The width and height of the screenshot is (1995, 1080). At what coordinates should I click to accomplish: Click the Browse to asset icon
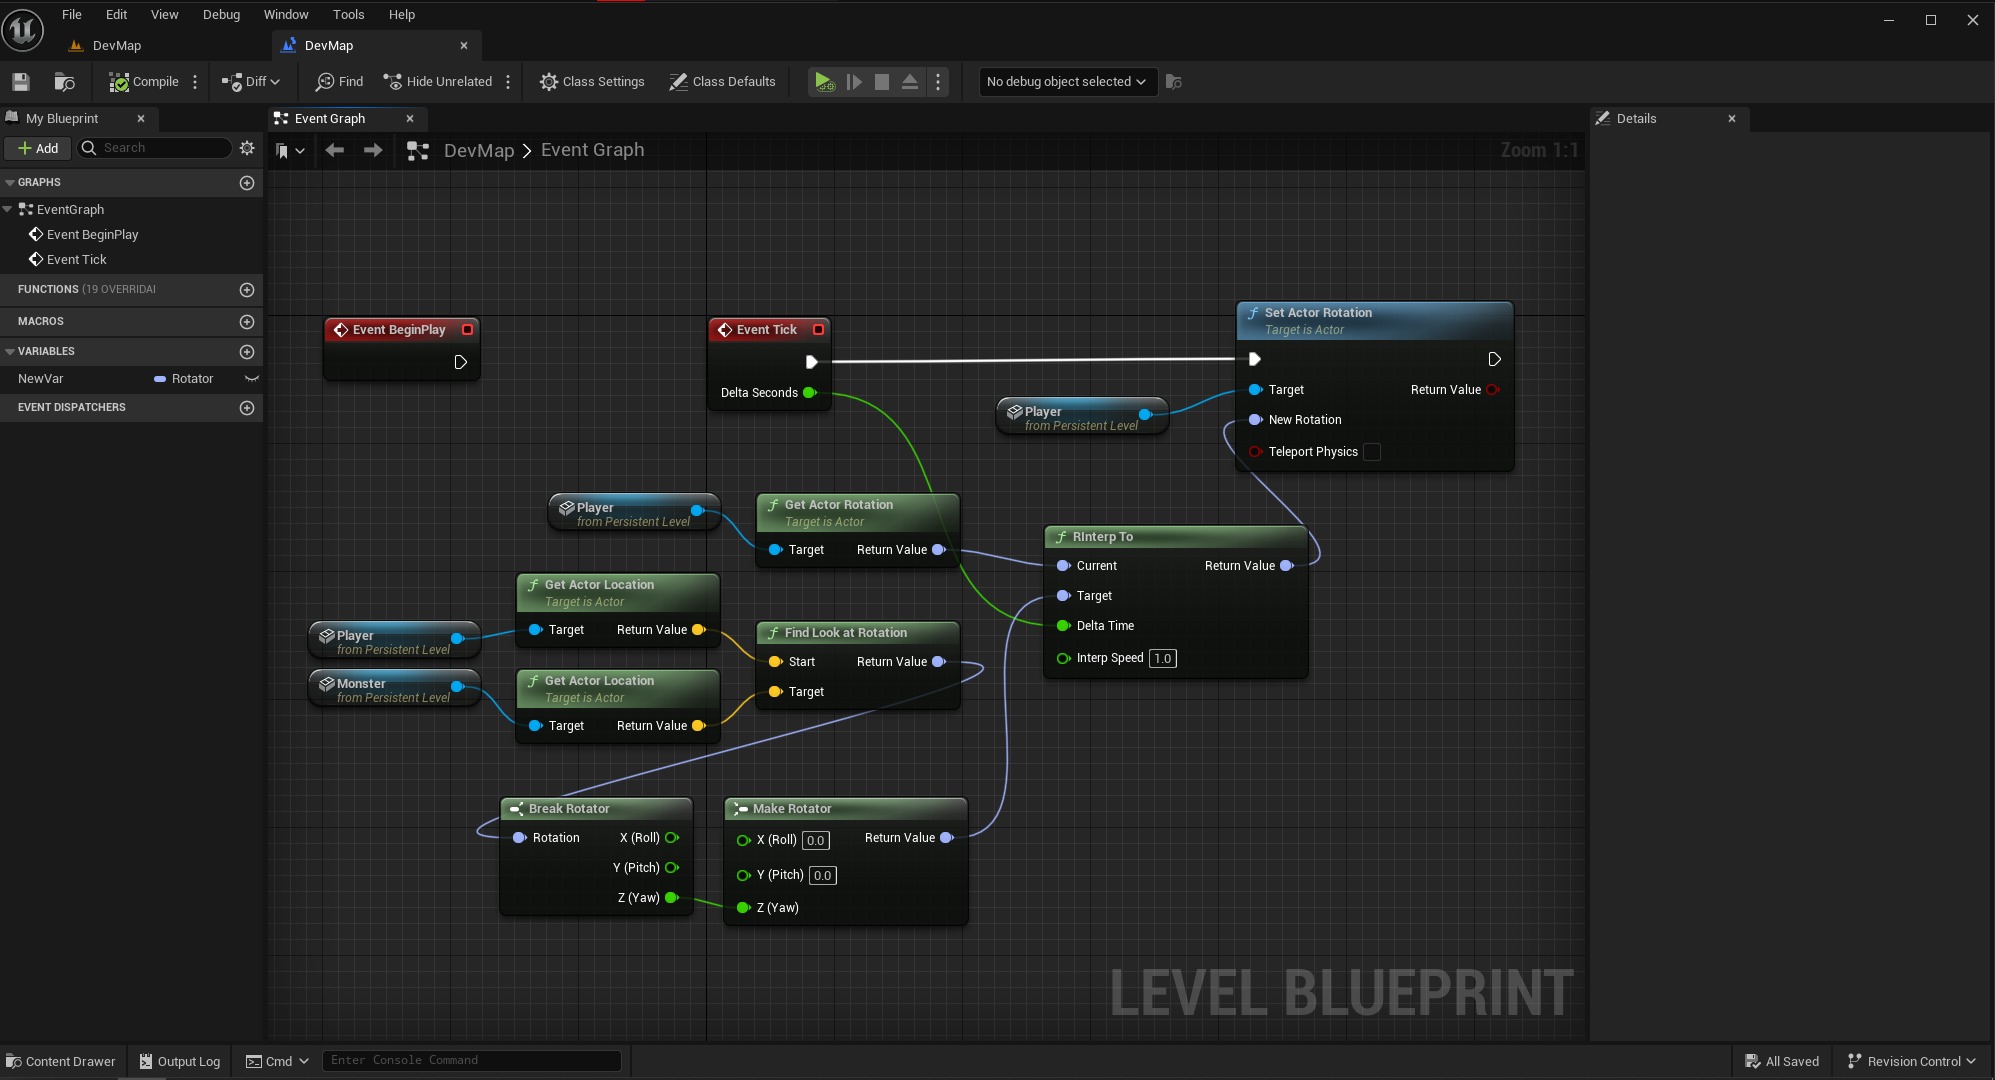pyautogui.click(x=64, y=82)
